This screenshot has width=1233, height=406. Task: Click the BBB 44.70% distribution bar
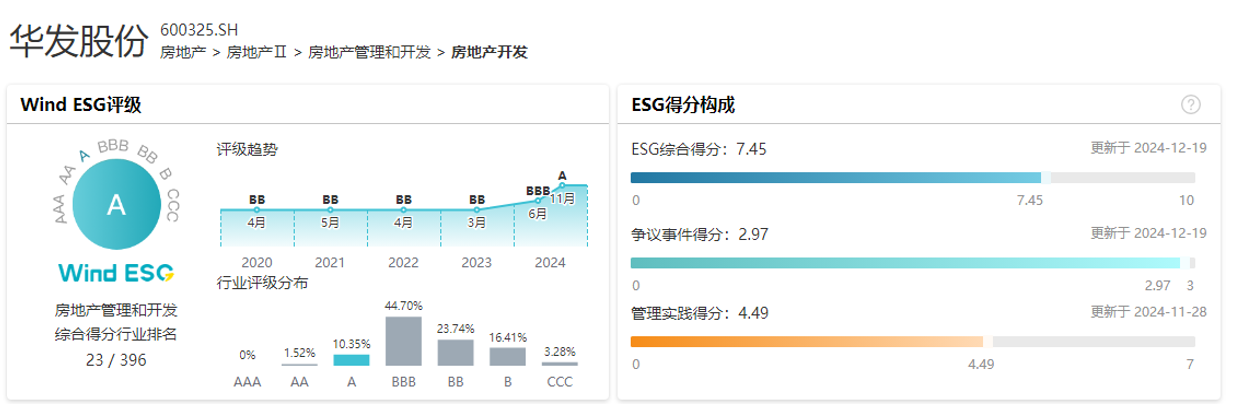tap(404, 341)
